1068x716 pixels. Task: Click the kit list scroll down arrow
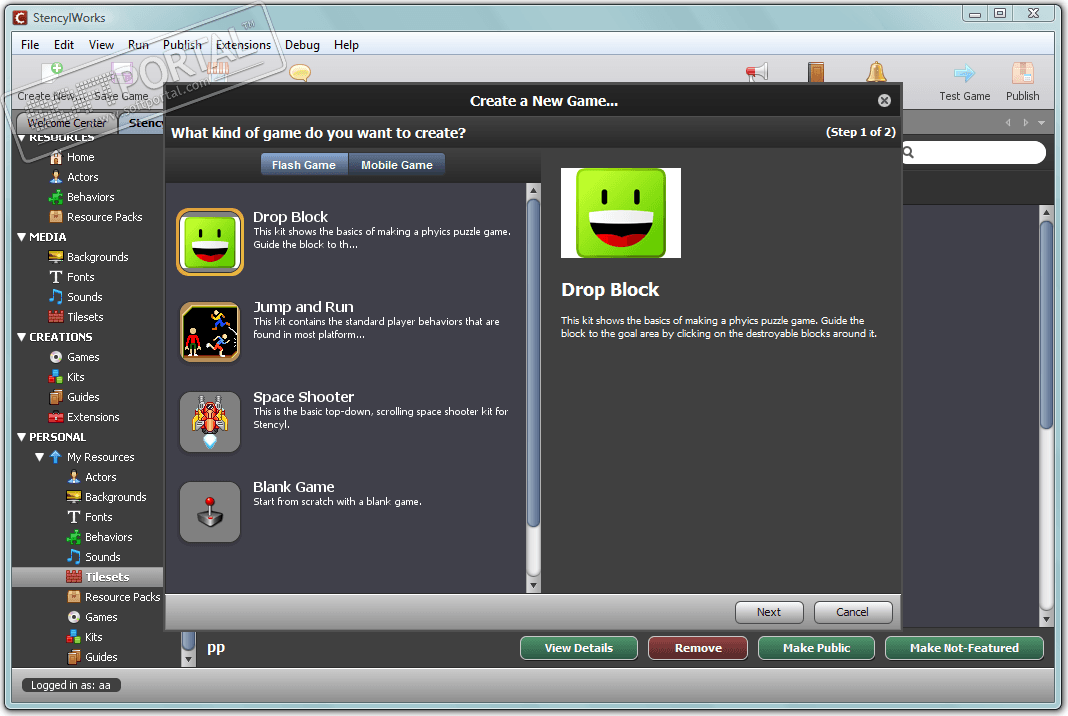(533, 585)
